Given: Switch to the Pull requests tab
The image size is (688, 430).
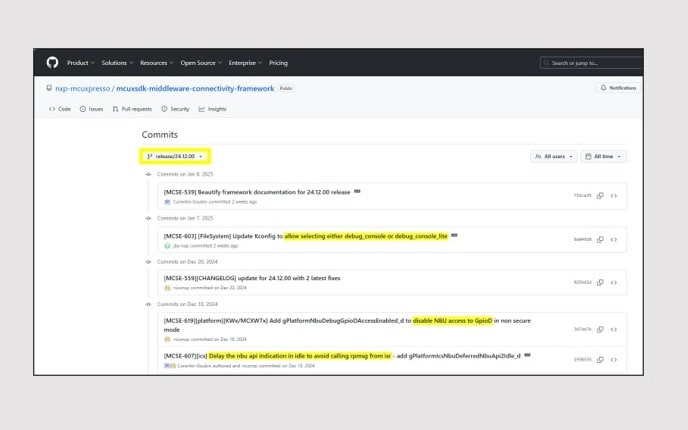Looking at the screenshot, I should coord(135,109).
